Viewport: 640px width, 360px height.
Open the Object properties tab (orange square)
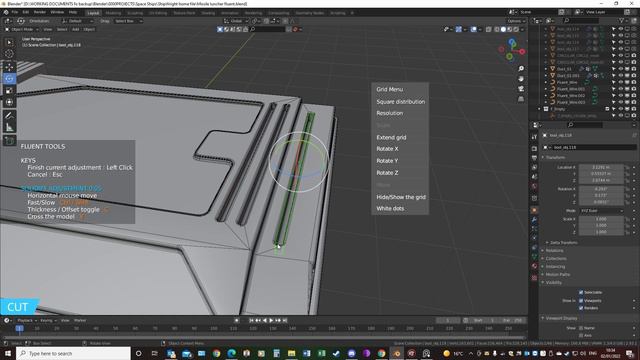pyautogui.click(x=534, y=210)
